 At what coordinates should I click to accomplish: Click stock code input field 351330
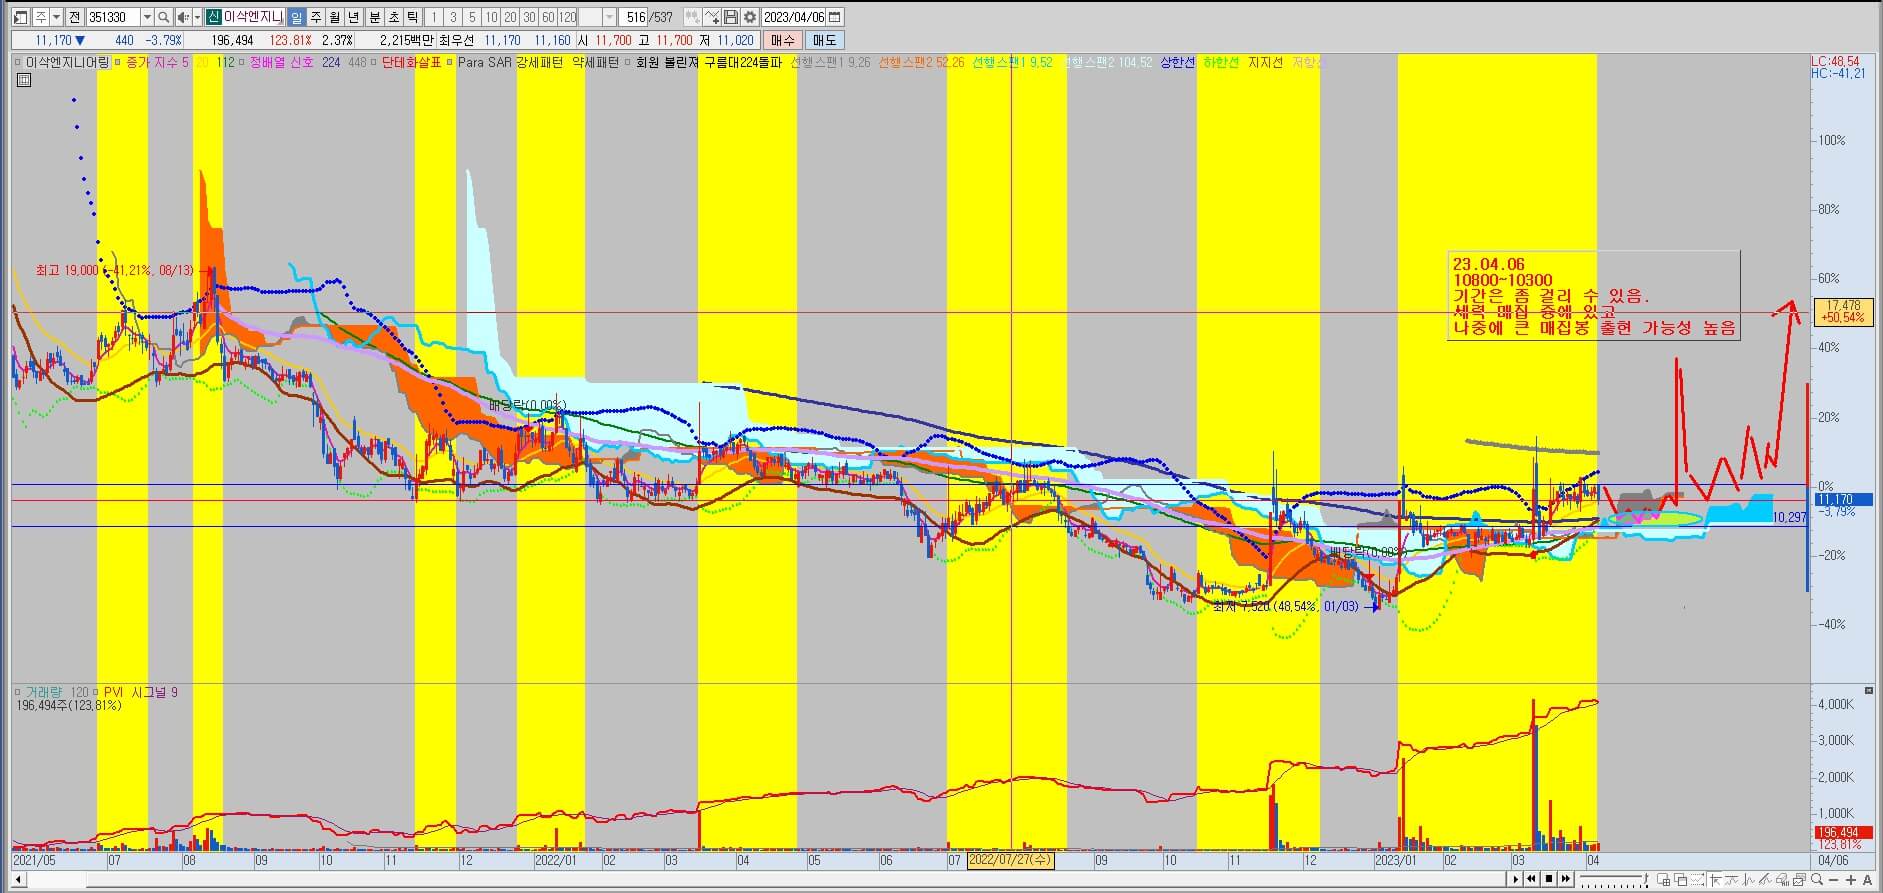click(113, 17)
